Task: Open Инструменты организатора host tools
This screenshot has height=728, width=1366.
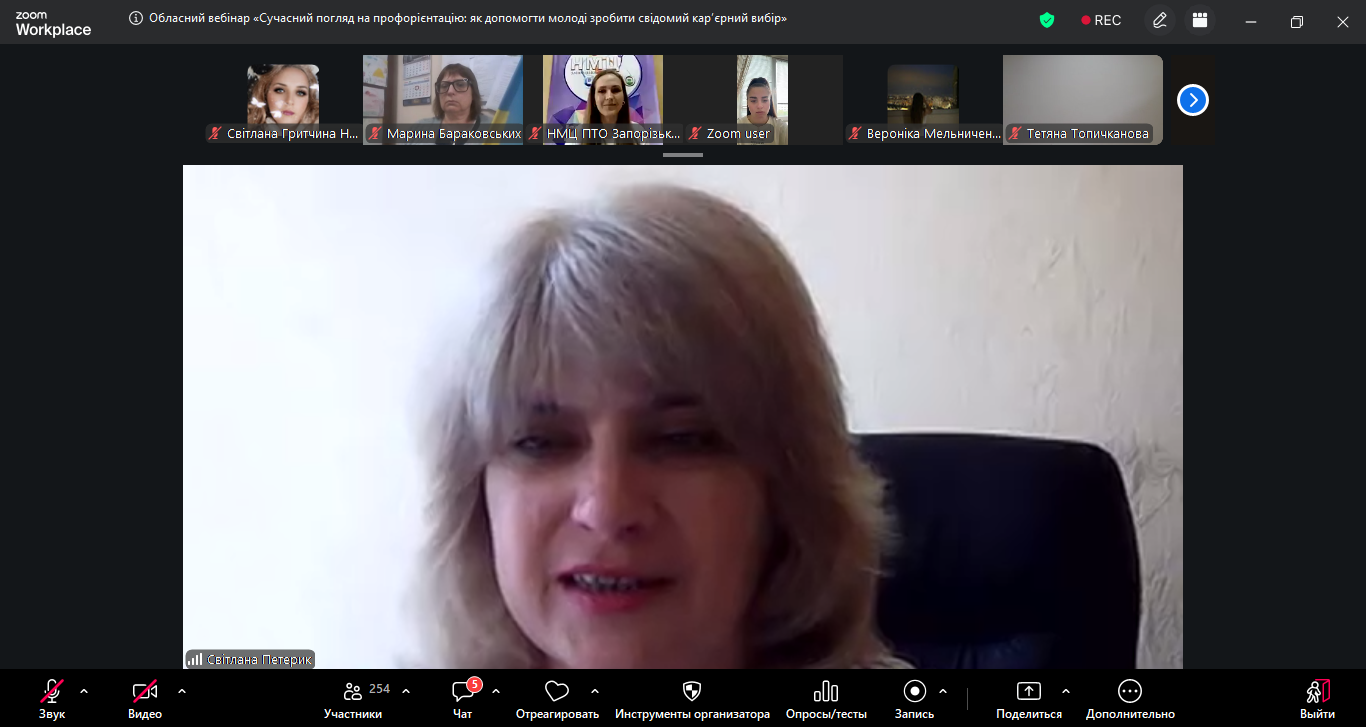Action: tap(692, 699)
